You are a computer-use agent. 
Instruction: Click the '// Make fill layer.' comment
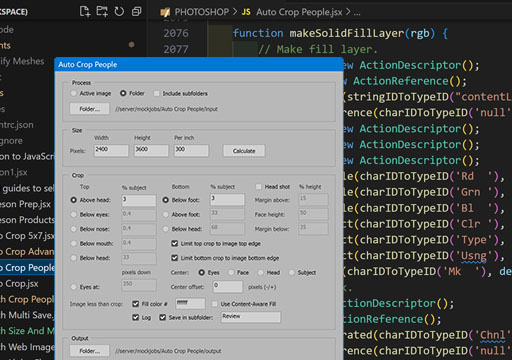point(318,49)
